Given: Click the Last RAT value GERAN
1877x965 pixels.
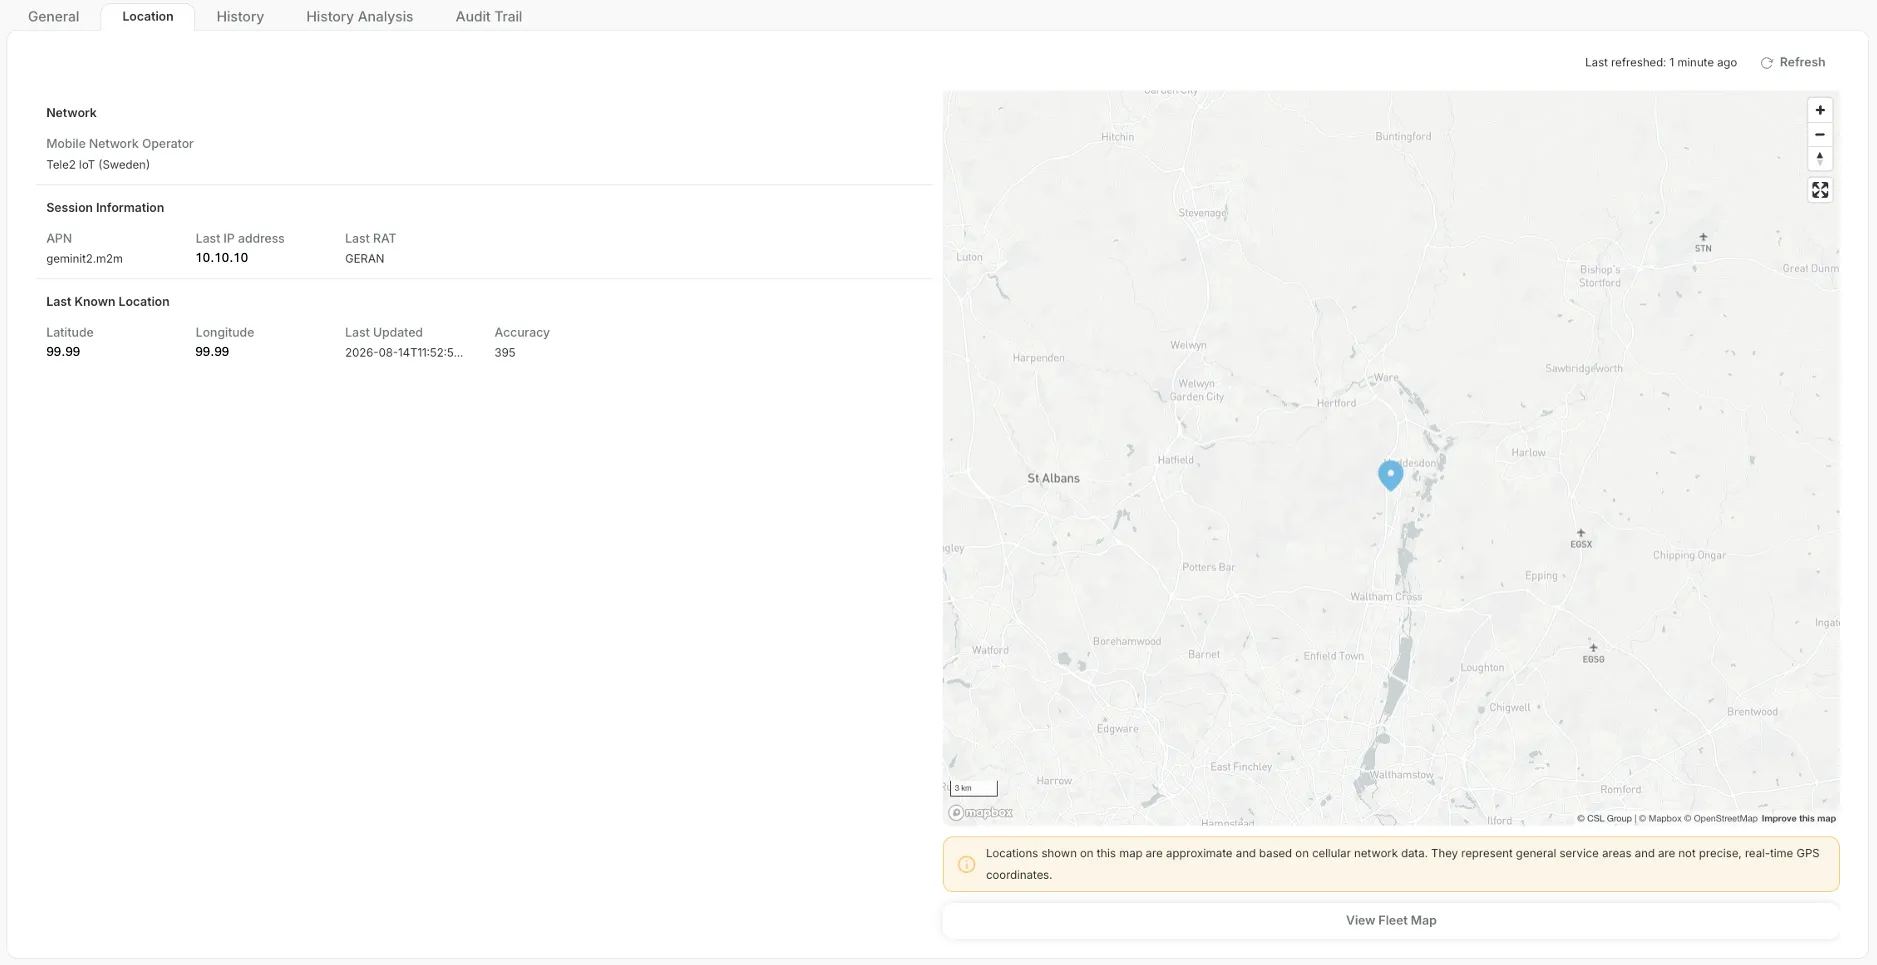Looking at the screenshot, I should pos(365,258).
